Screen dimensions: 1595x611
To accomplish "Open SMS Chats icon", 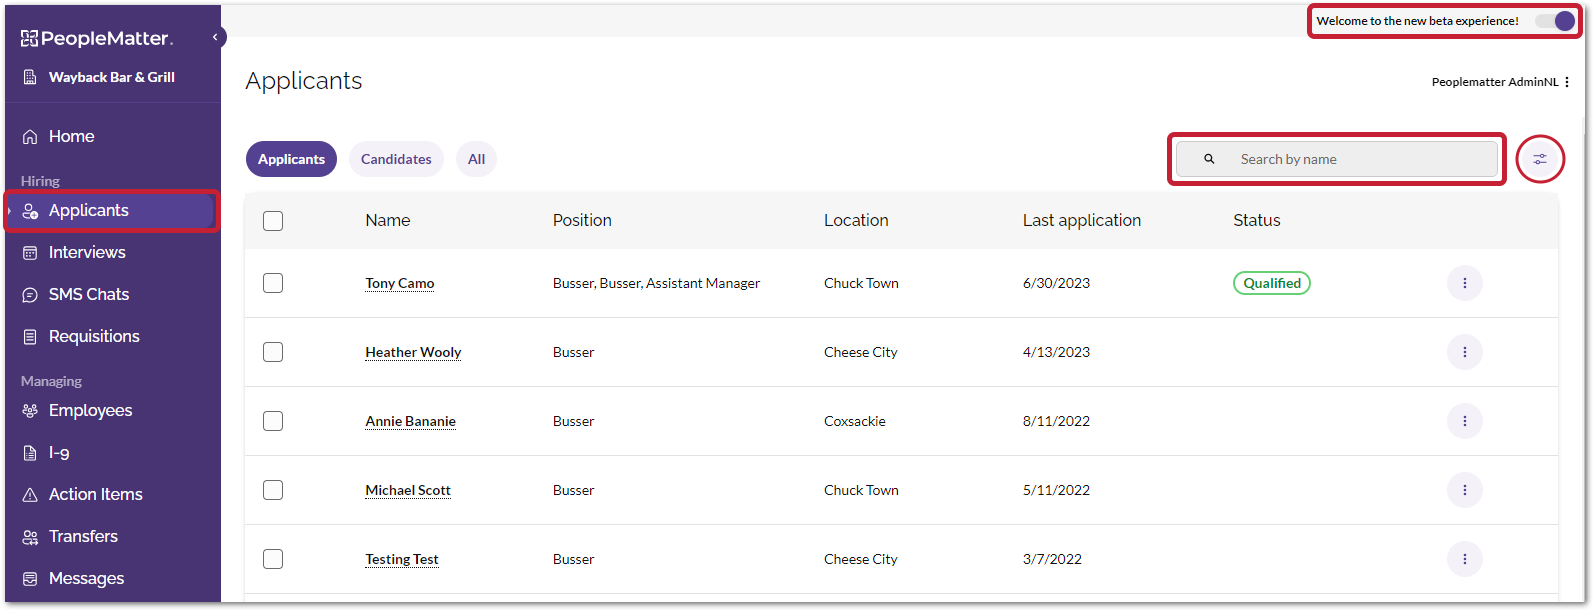I will click(30, 295).
